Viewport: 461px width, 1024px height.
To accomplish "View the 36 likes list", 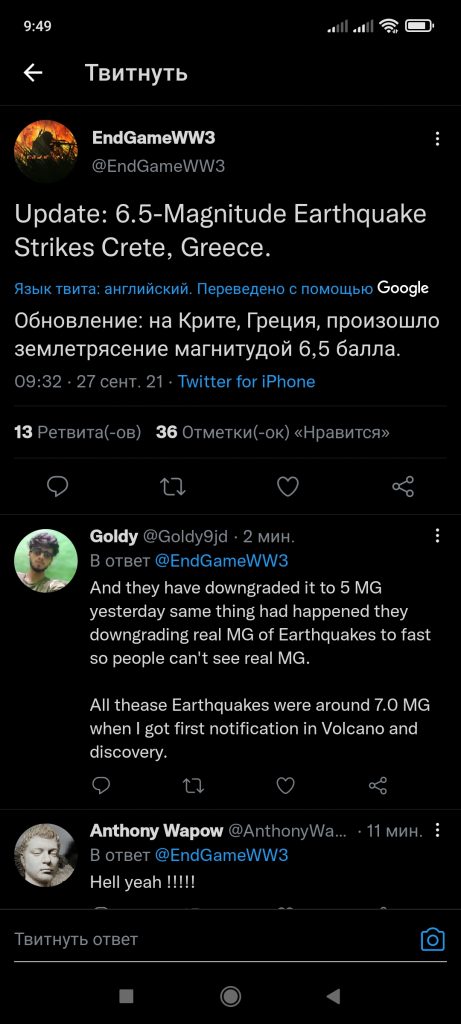I will (273, 432).
